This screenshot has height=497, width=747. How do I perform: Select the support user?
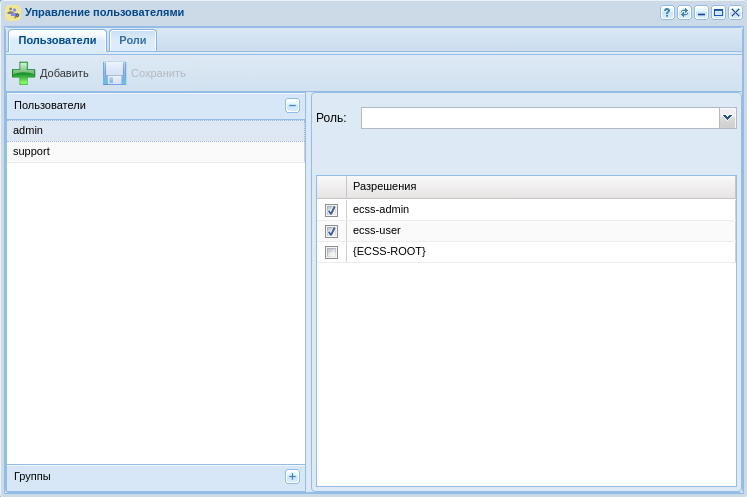pyautogui.click(x=155, y=152)
